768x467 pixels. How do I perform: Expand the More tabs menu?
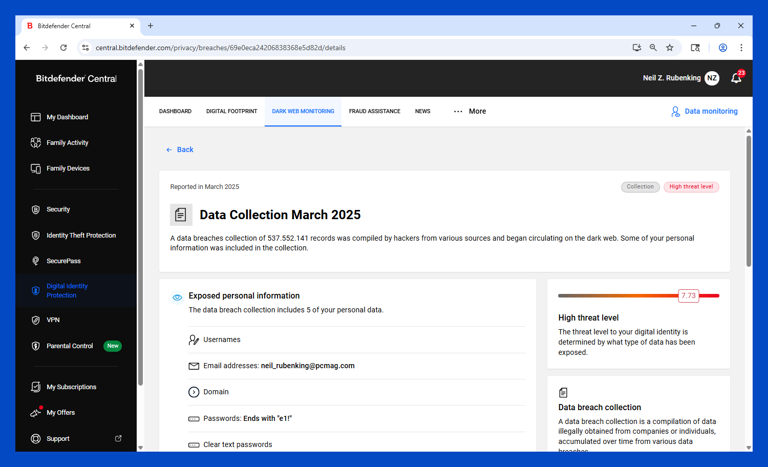coord(470,111)
